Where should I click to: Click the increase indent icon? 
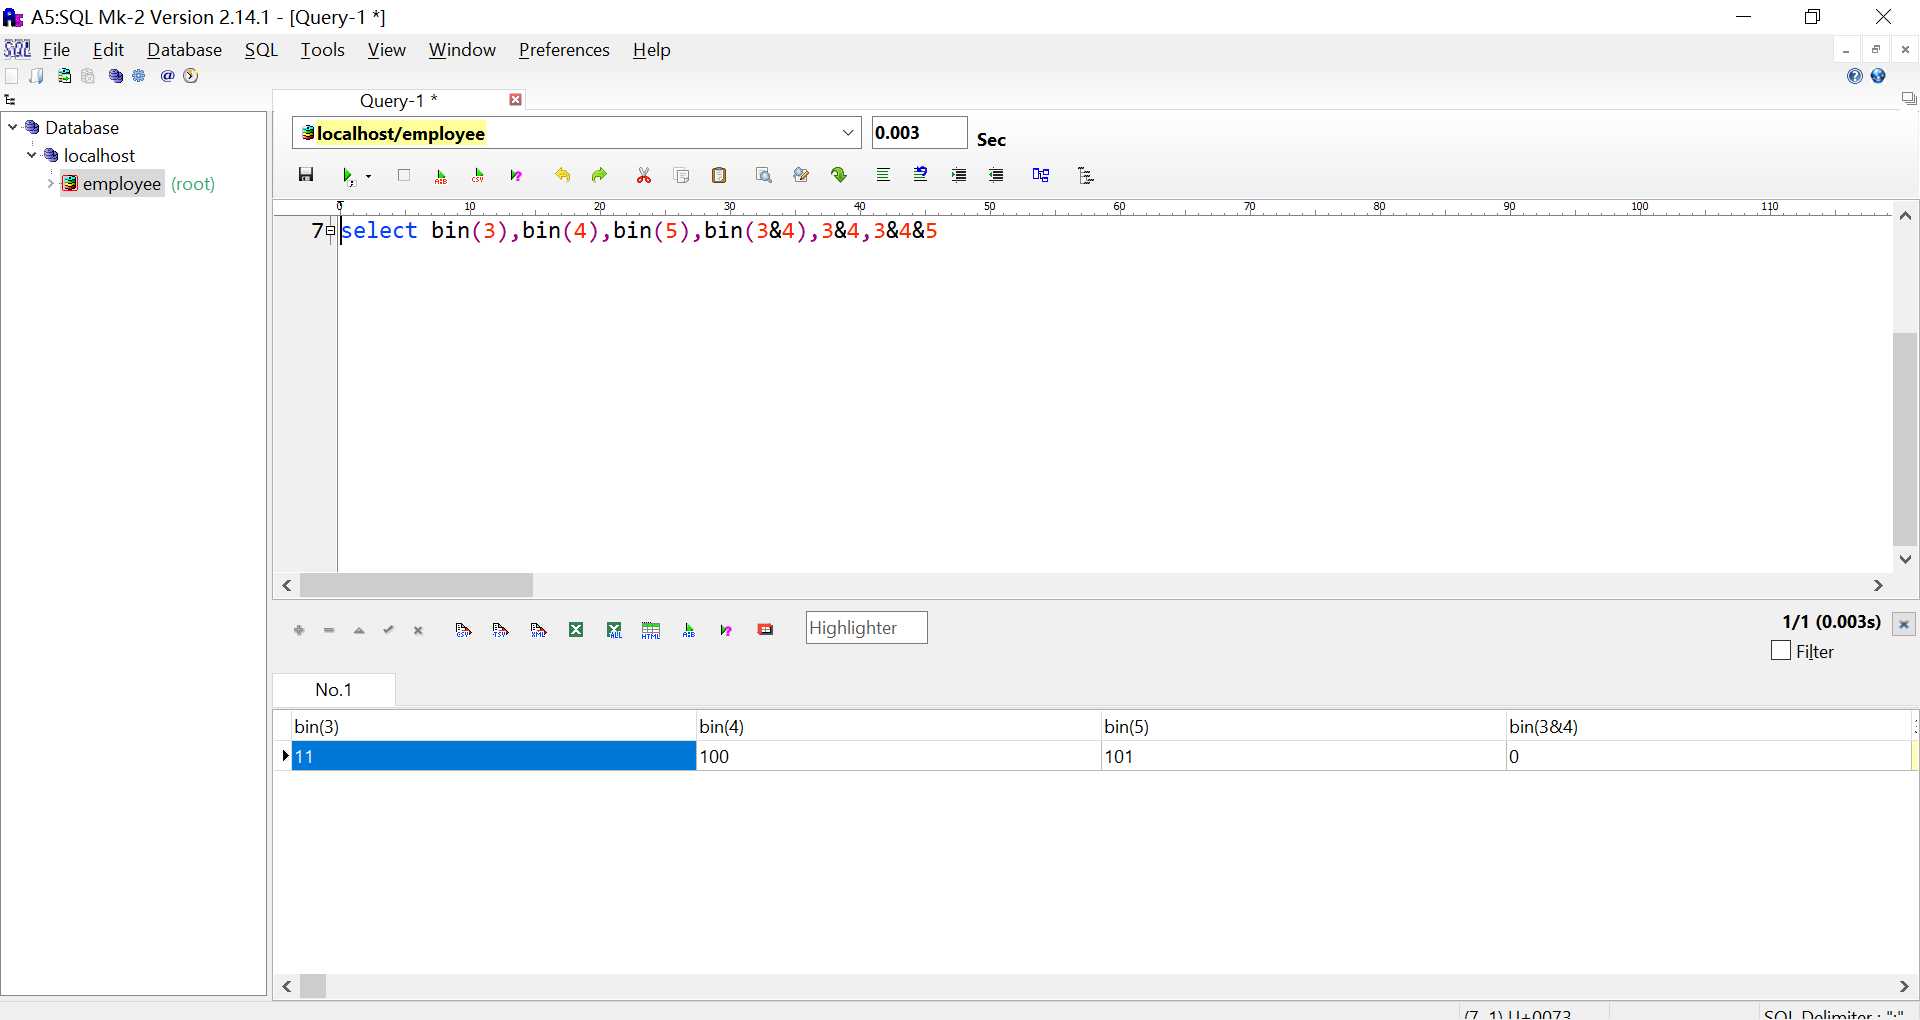(959, 175)
